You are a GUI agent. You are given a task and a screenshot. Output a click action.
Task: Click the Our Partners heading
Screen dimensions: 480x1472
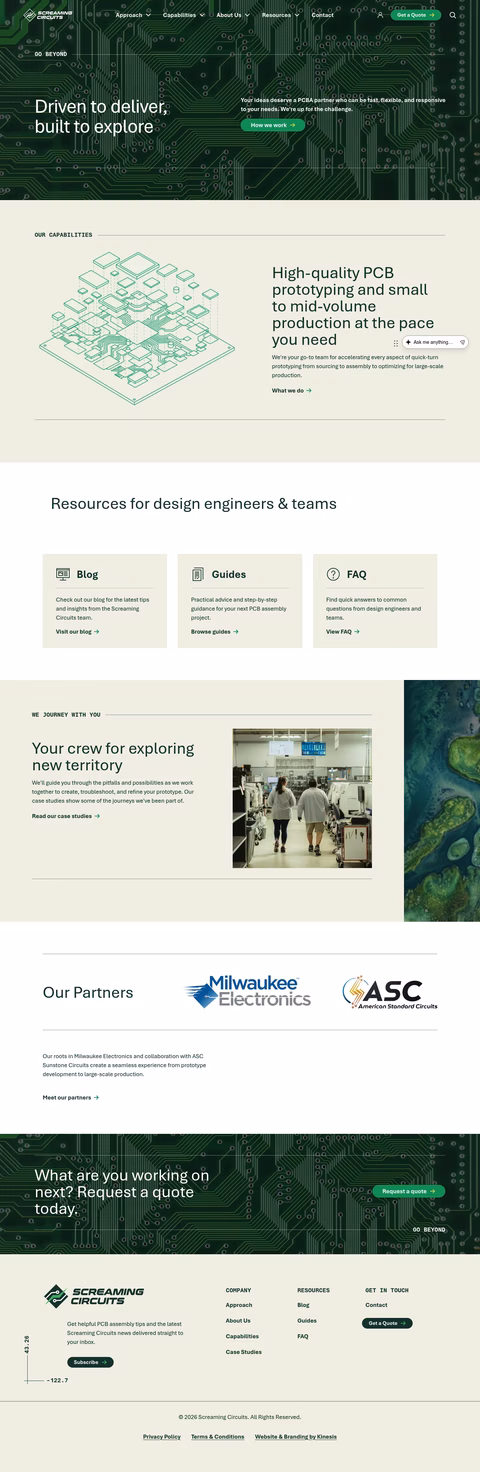pos(88,993)
